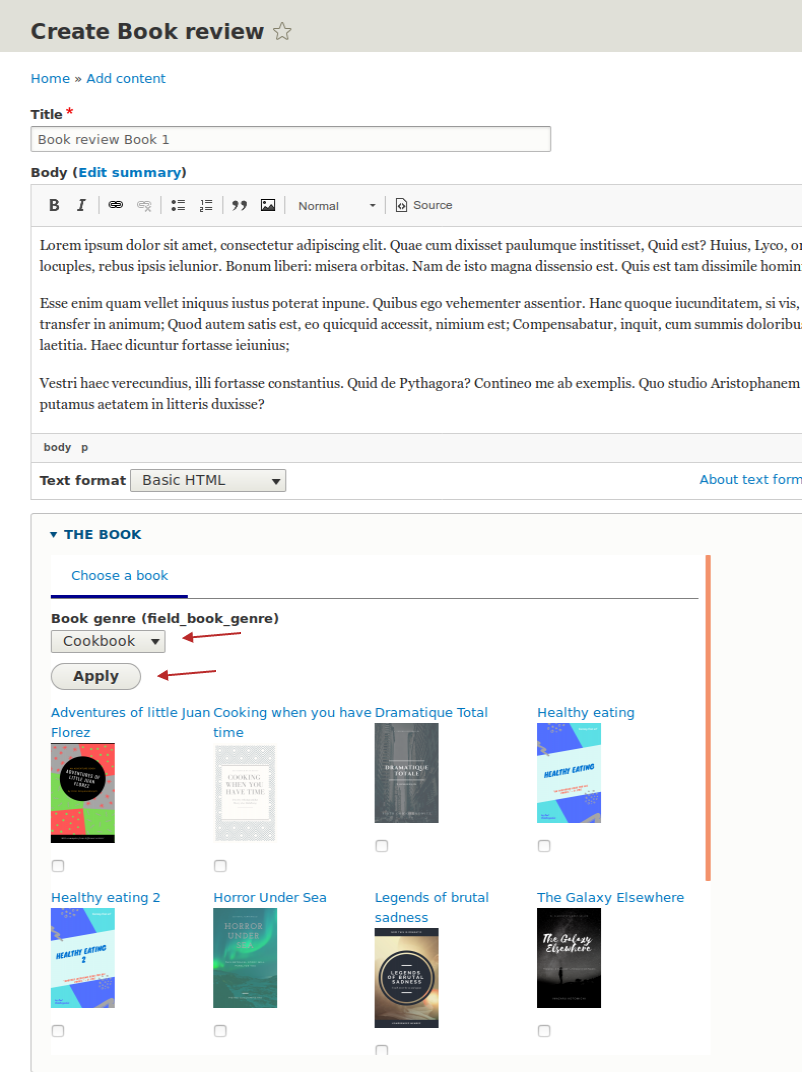Check the box for Healthy eating 2
The height and width of the screenshot is (1072, 802).
pos(58,1031)
